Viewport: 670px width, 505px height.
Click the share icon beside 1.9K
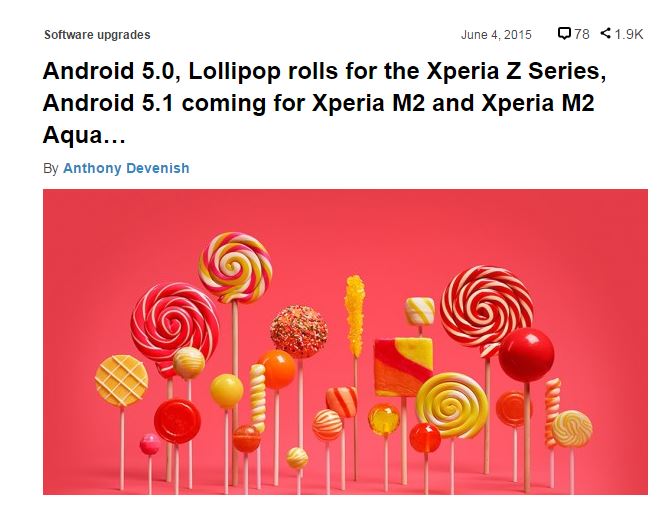coord(605,33)
